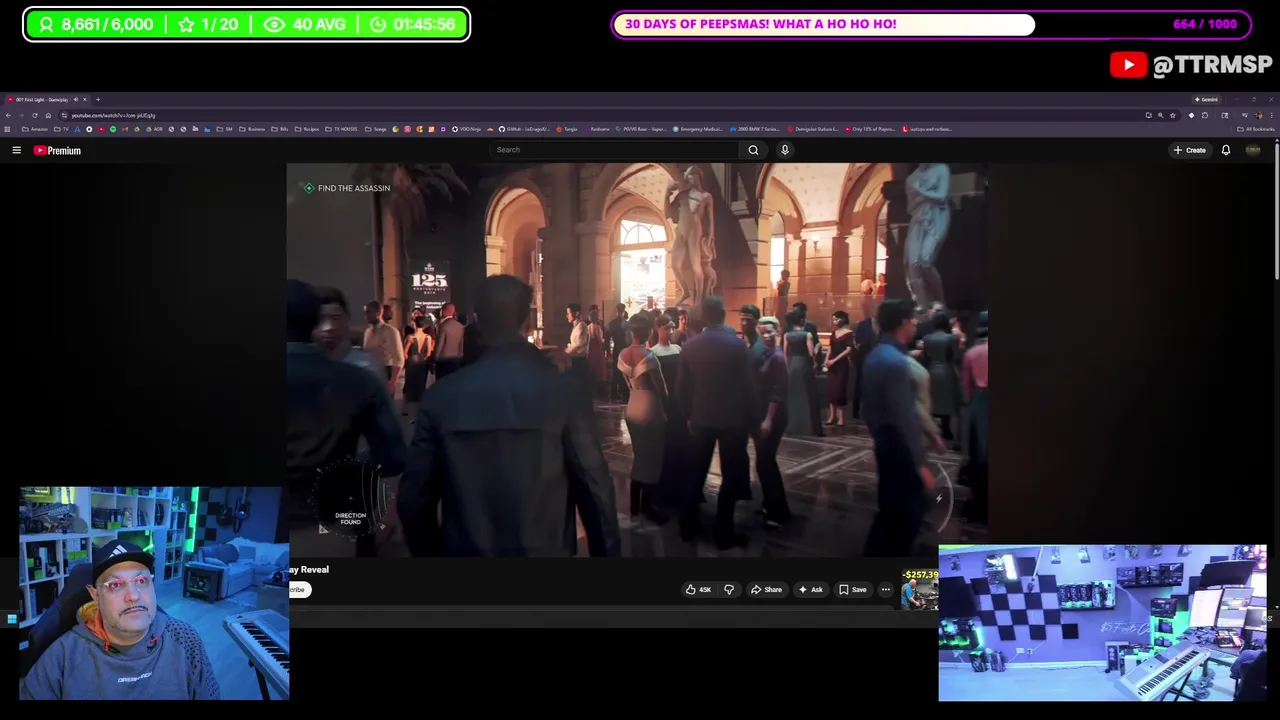Screen dimensions: 1280x720
Task: Open the Gemini button in Chrome
Action: [x=1206, y=99]
